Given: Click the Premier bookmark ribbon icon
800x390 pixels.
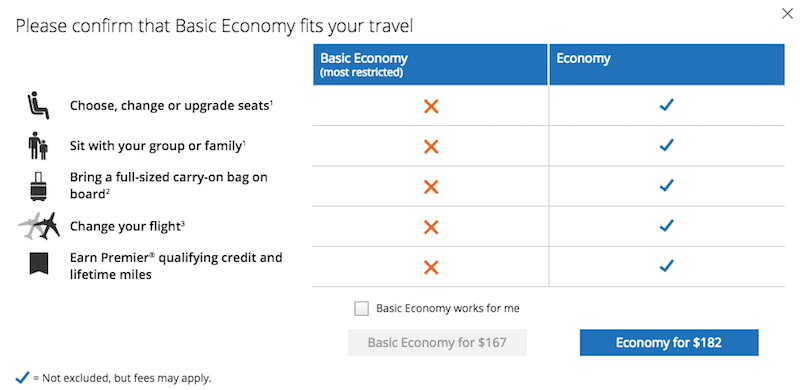Looking at the screenshot, I should (39, 264).
